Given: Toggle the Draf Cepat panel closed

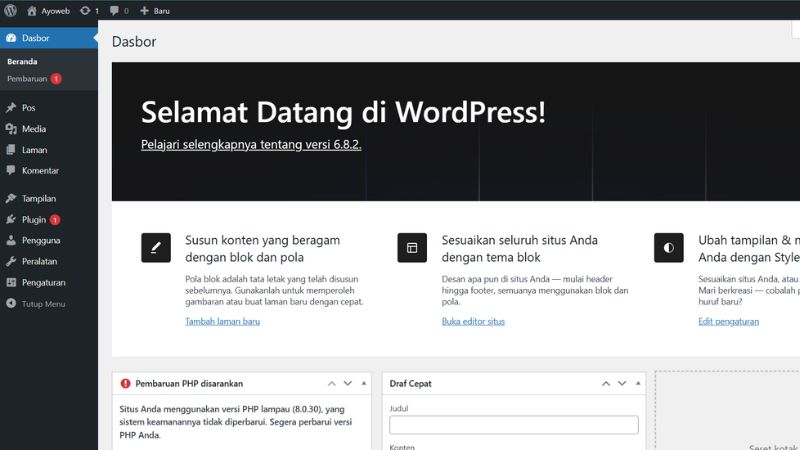Looking at the screenshot, I should (x=638, y=383).
